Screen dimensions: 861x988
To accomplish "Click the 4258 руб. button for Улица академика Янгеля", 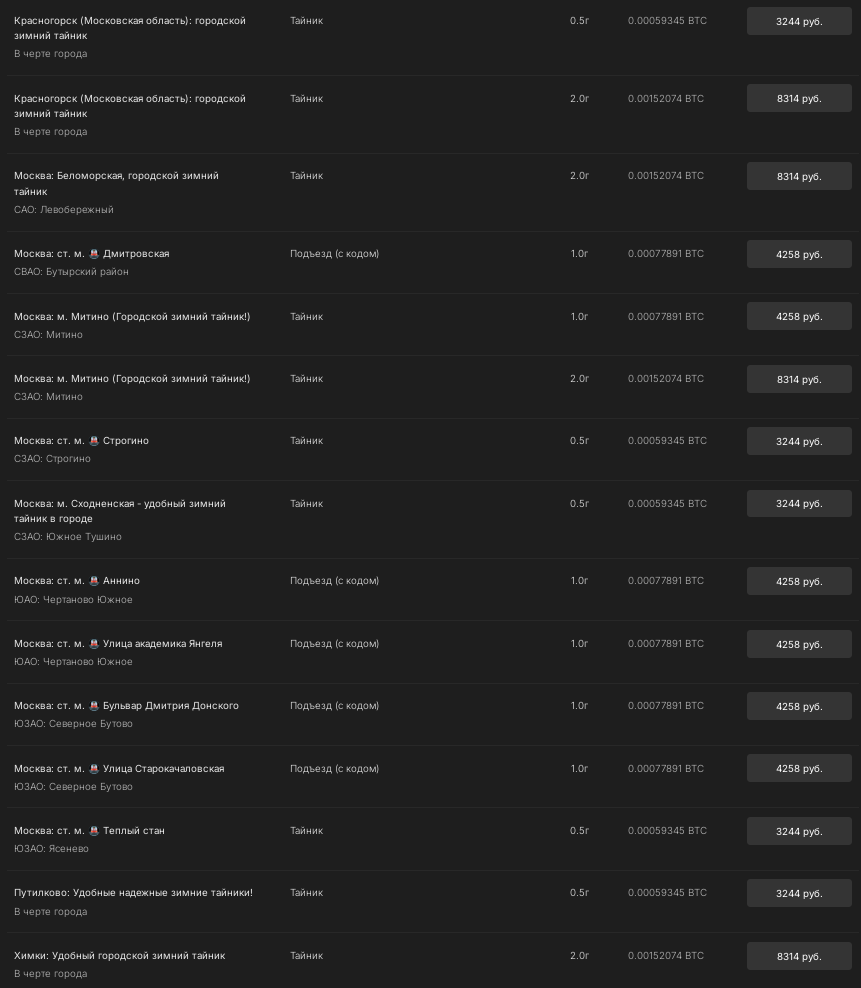I will (798, 644).
